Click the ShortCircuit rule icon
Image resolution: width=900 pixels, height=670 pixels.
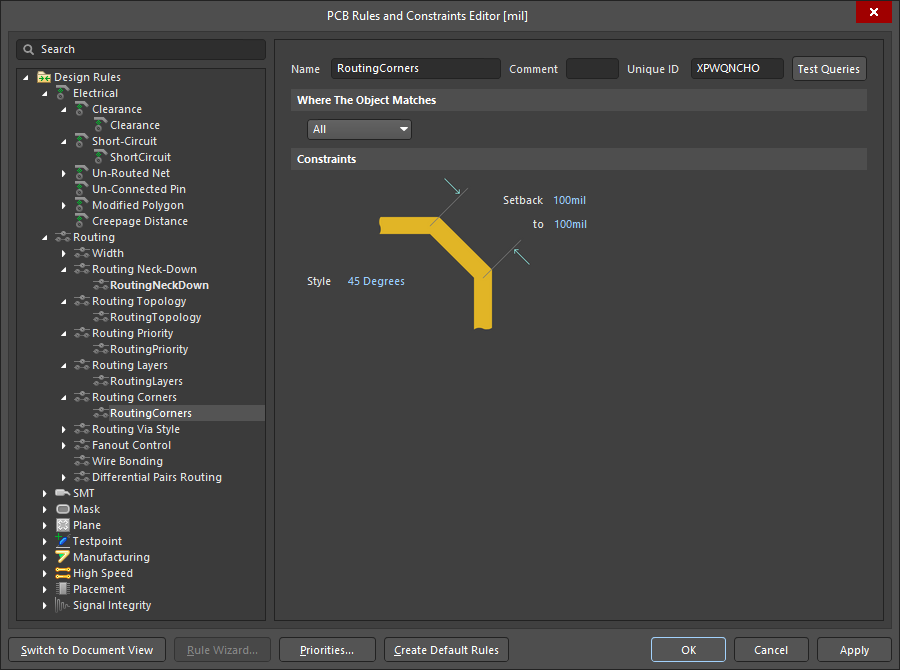coord(100,157)
